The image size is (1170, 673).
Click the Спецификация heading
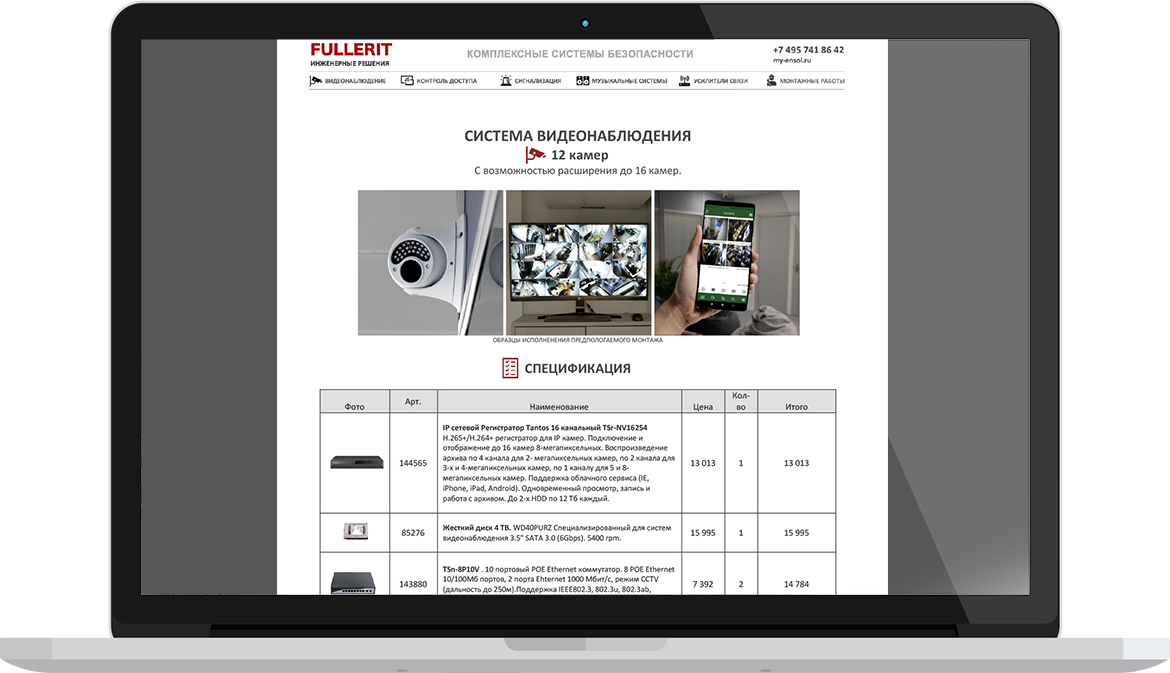click(578, 369)
